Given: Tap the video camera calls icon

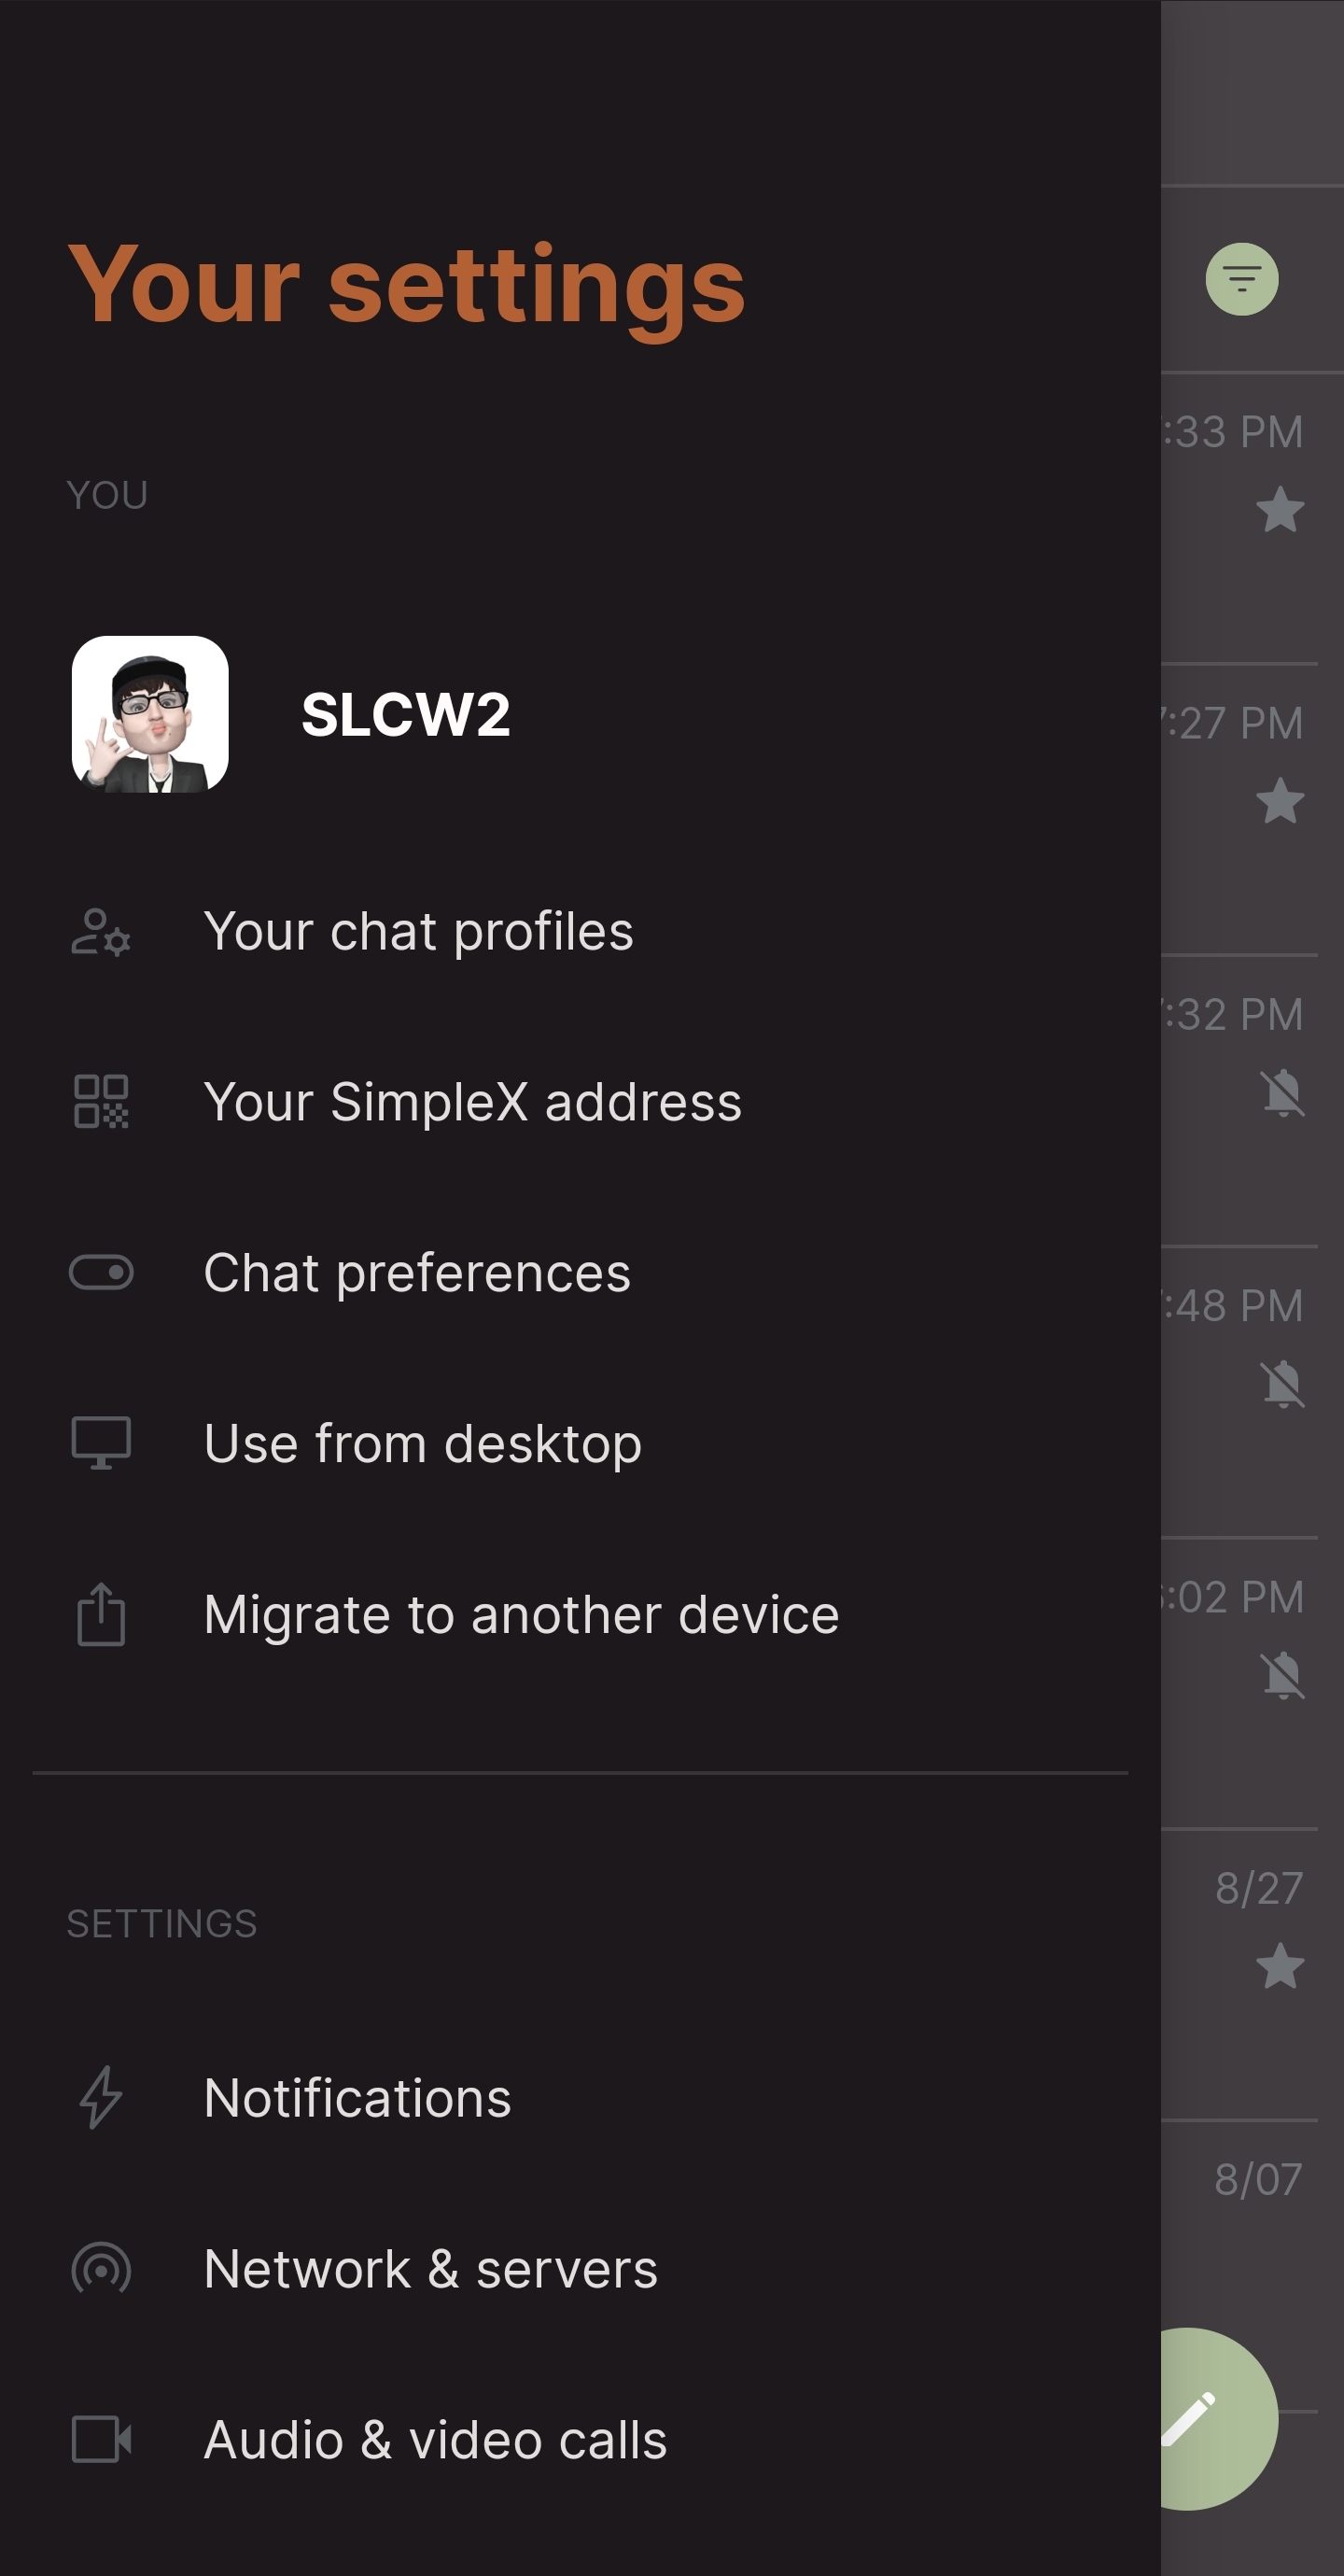Looking at the screenshot, I should coord(101,2440).
